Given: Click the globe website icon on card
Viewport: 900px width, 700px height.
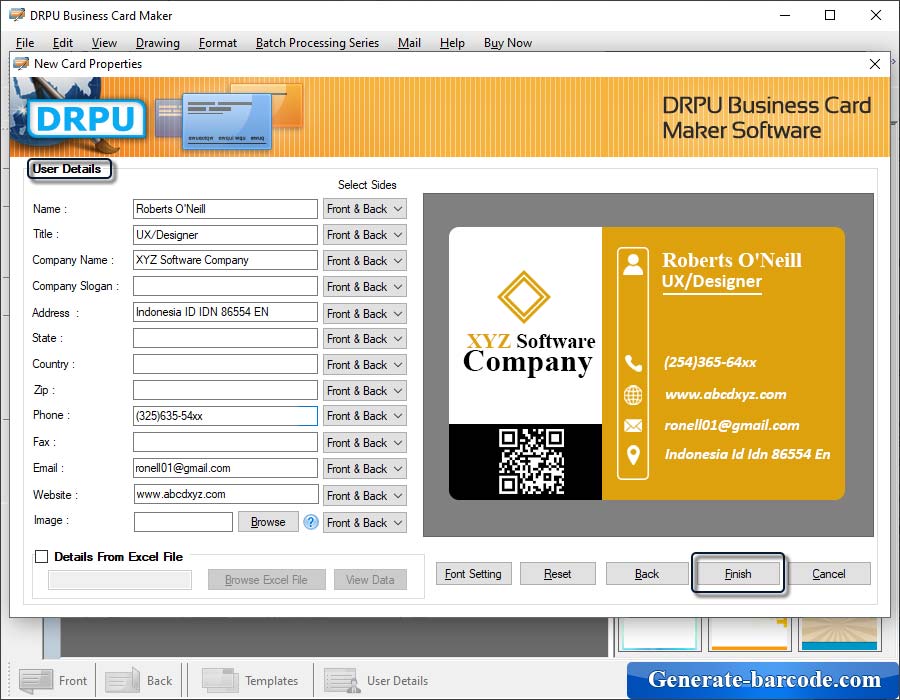Looking at the screenshot, I should point(633,395).
